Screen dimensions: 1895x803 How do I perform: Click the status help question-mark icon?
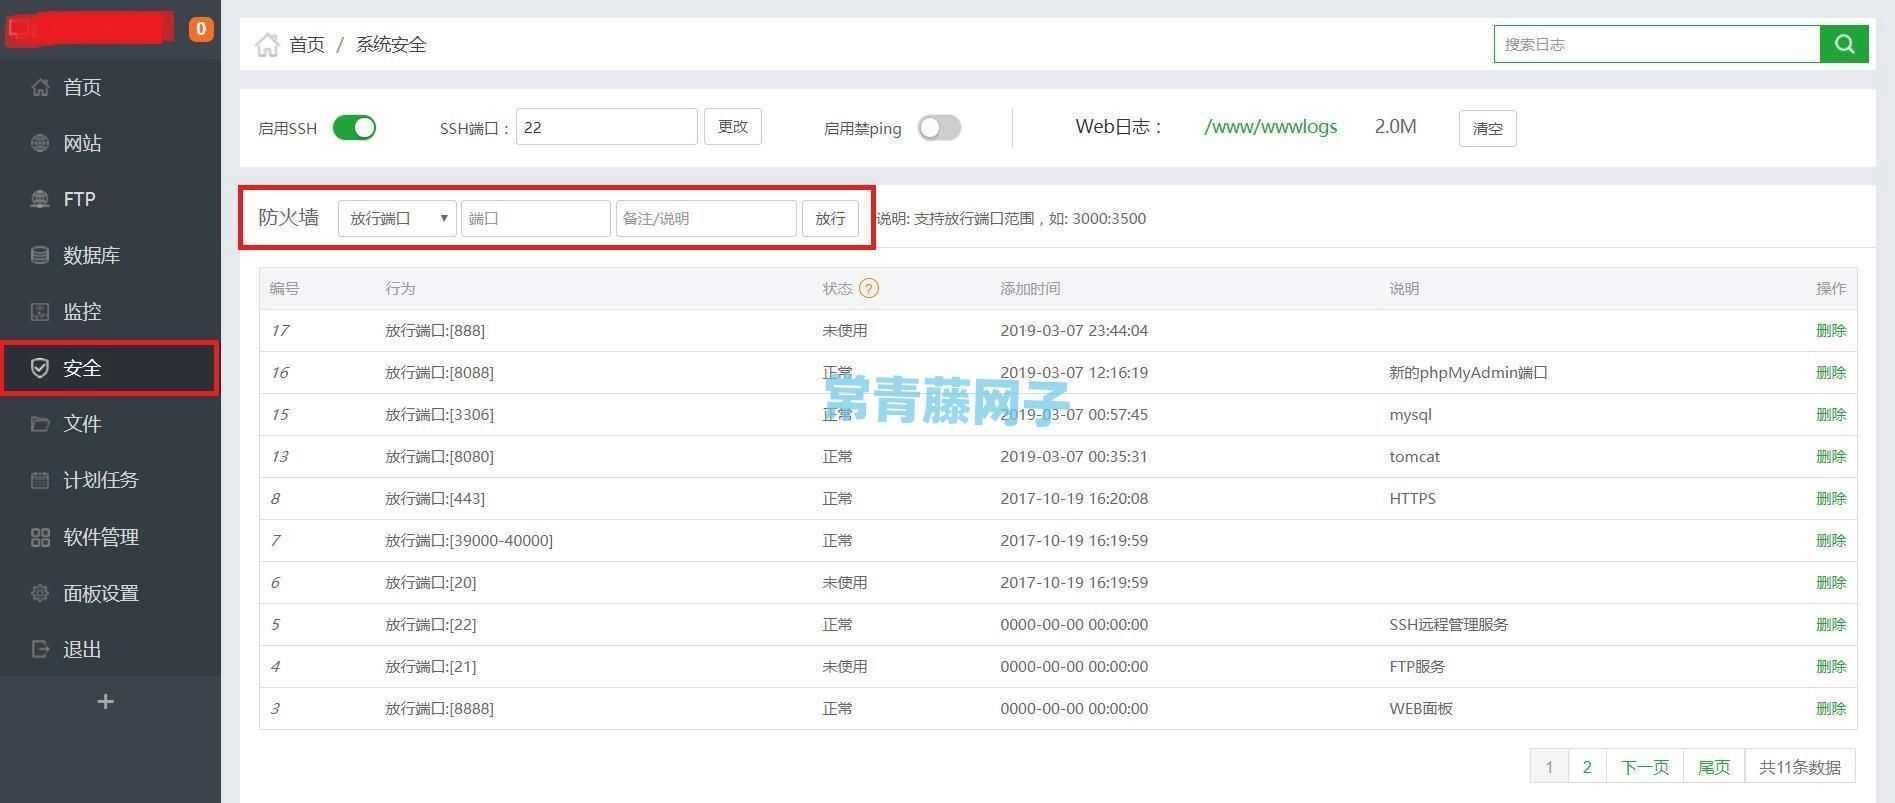[869, 288]
